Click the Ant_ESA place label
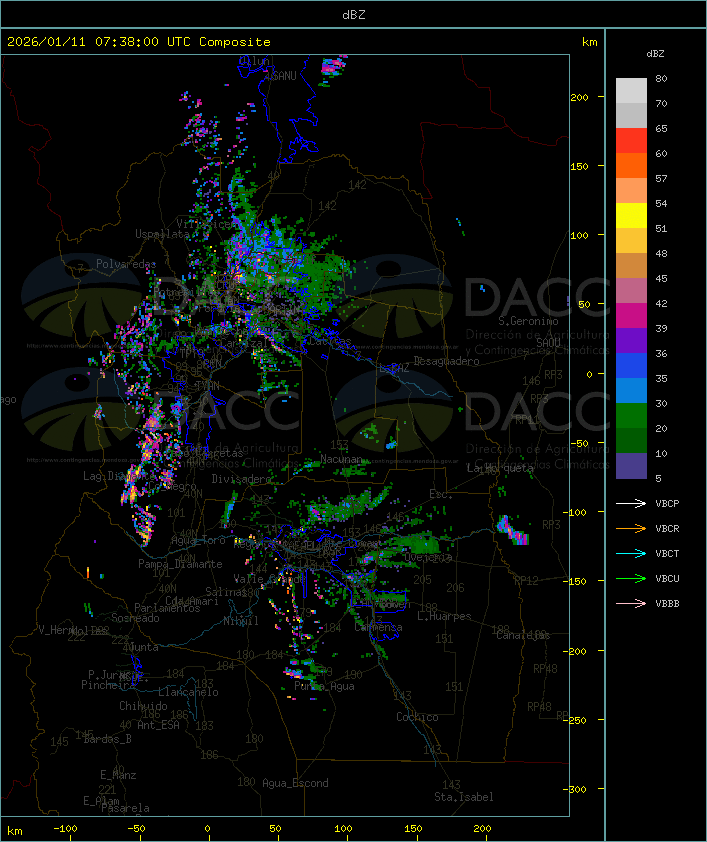Viewport: 707px width, 842px height. point(158,725)
